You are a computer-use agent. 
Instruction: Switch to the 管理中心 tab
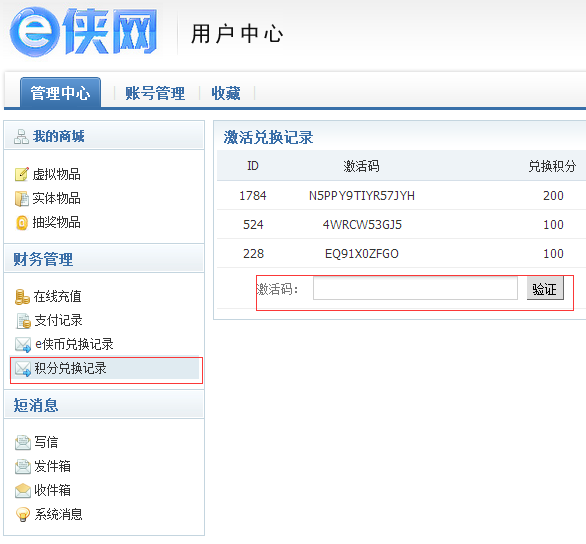tap(60, 93)
